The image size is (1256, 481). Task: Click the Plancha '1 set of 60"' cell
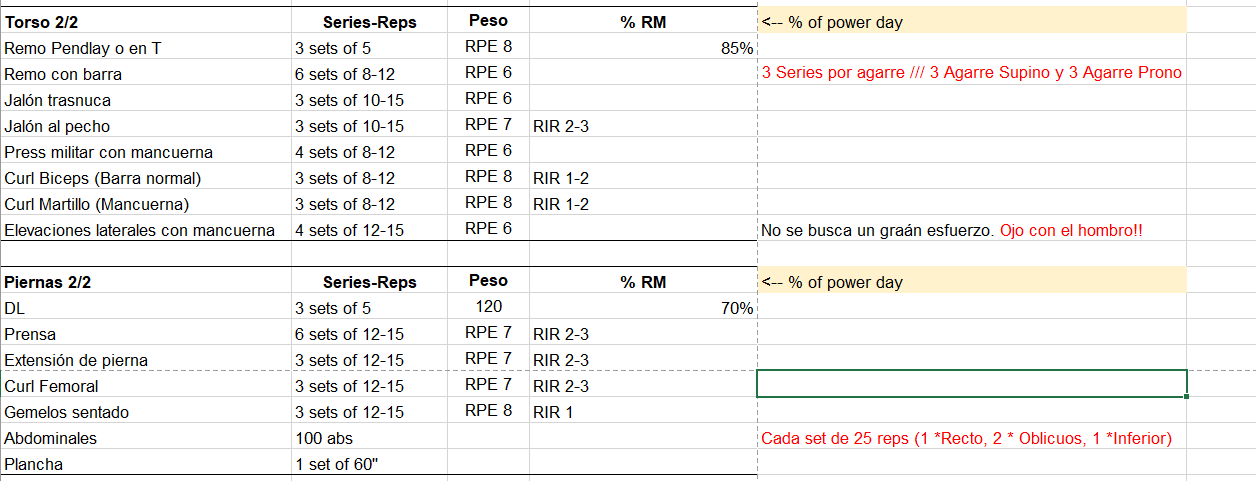(x=370, y=464)
